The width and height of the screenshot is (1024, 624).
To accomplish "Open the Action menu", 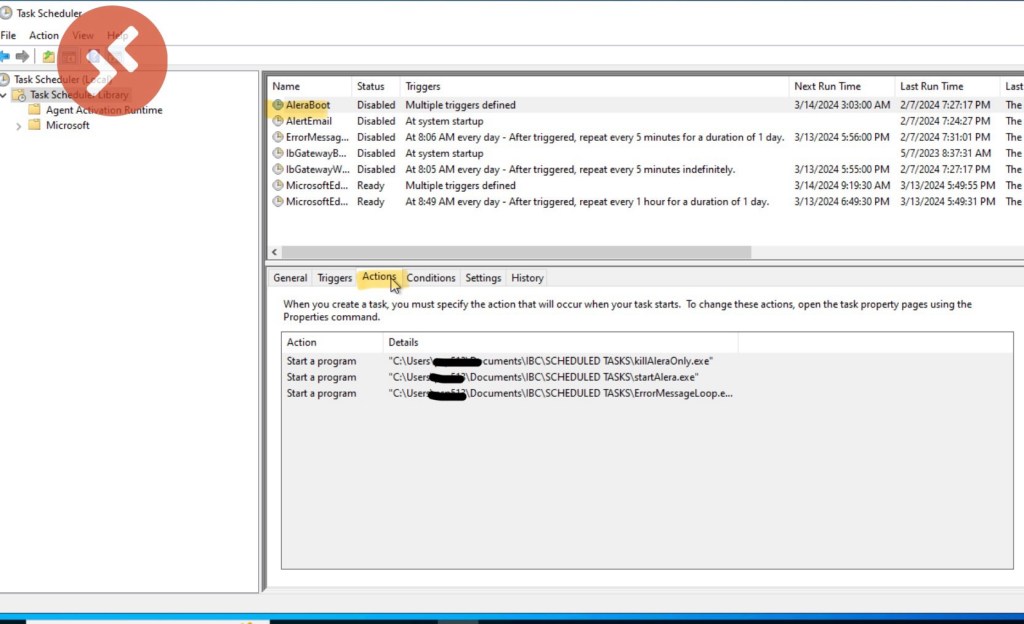I will (44, 35).
